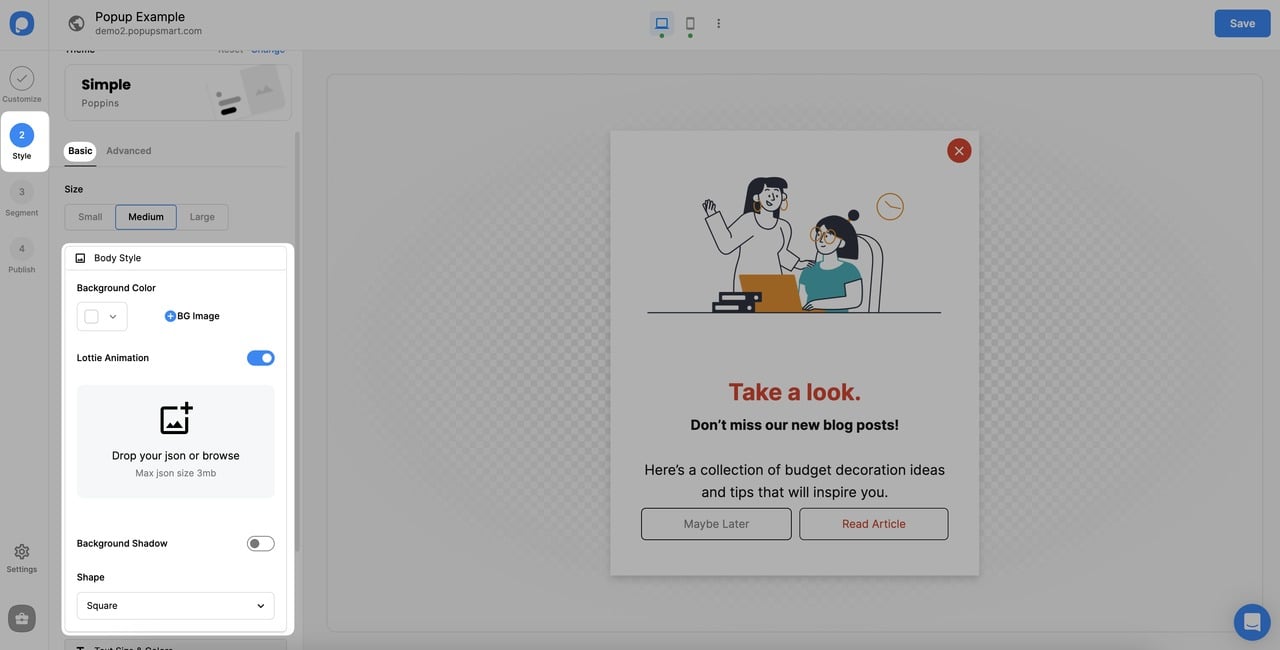Click the Body Style section icon
1280x650 pixels.
pyautogui.click(x=80, y=258)
